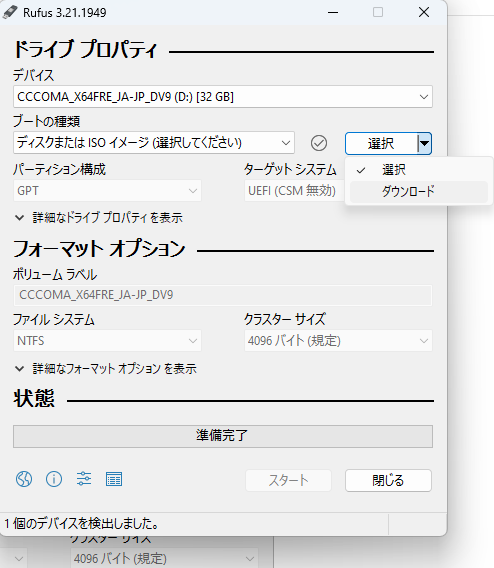This screenshot has height=568, width=494.
Task: Open the about info icon
Action: (x=54, y=479)
